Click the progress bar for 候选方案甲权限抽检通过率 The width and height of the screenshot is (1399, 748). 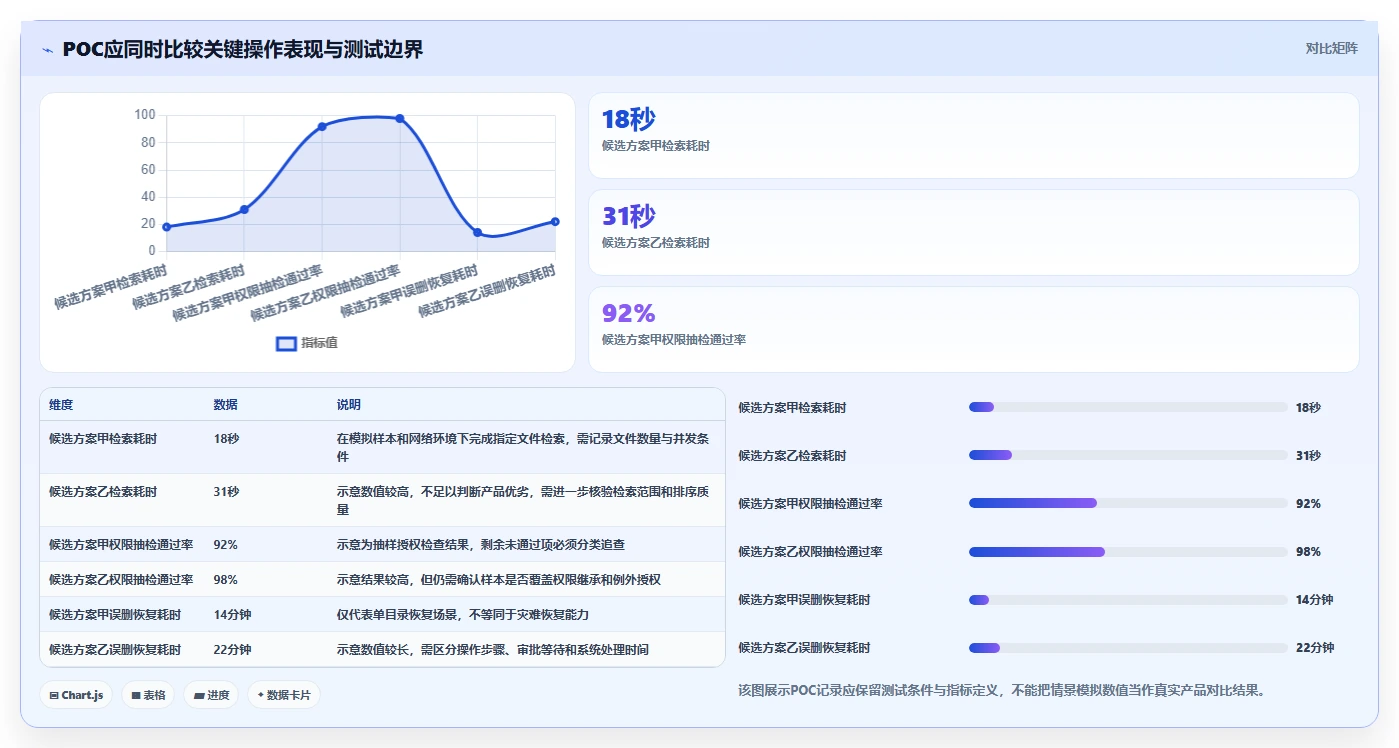pyautogui.click(x=1128, y=503)
